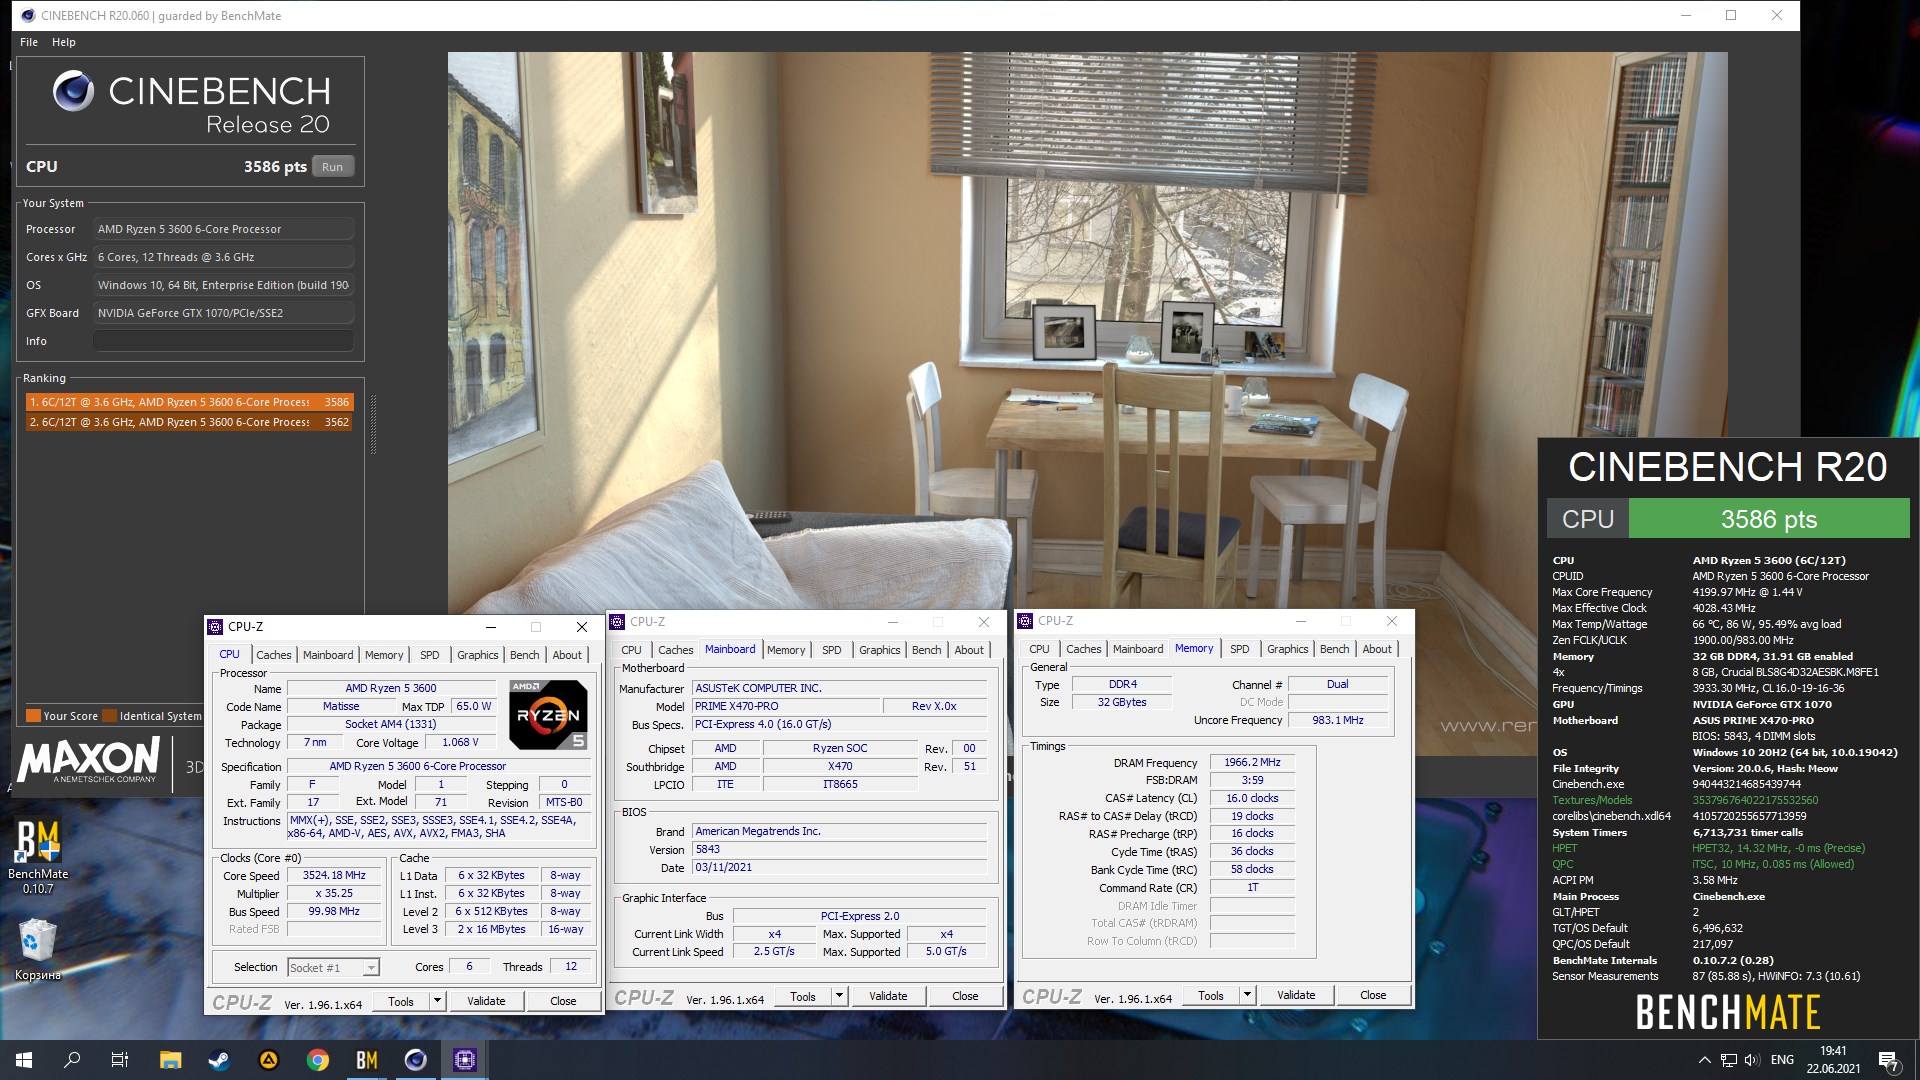Screen dimensions: 1920x1080
Task: Switch to CPU-Z in the taskbar
Action: 465,1060
